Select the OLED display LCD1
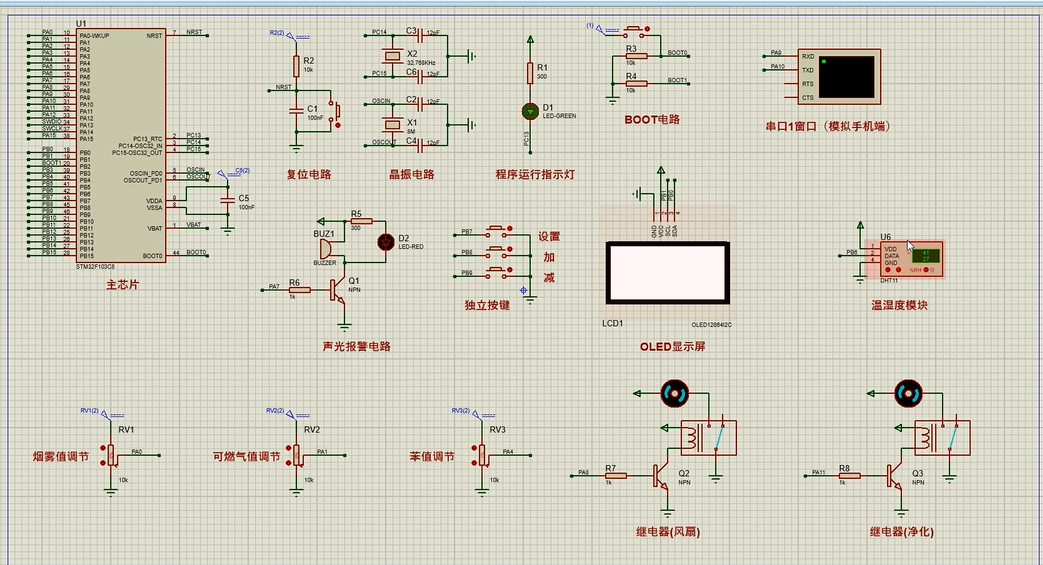Screen dimensions: 1043x565 pos(668,272)
